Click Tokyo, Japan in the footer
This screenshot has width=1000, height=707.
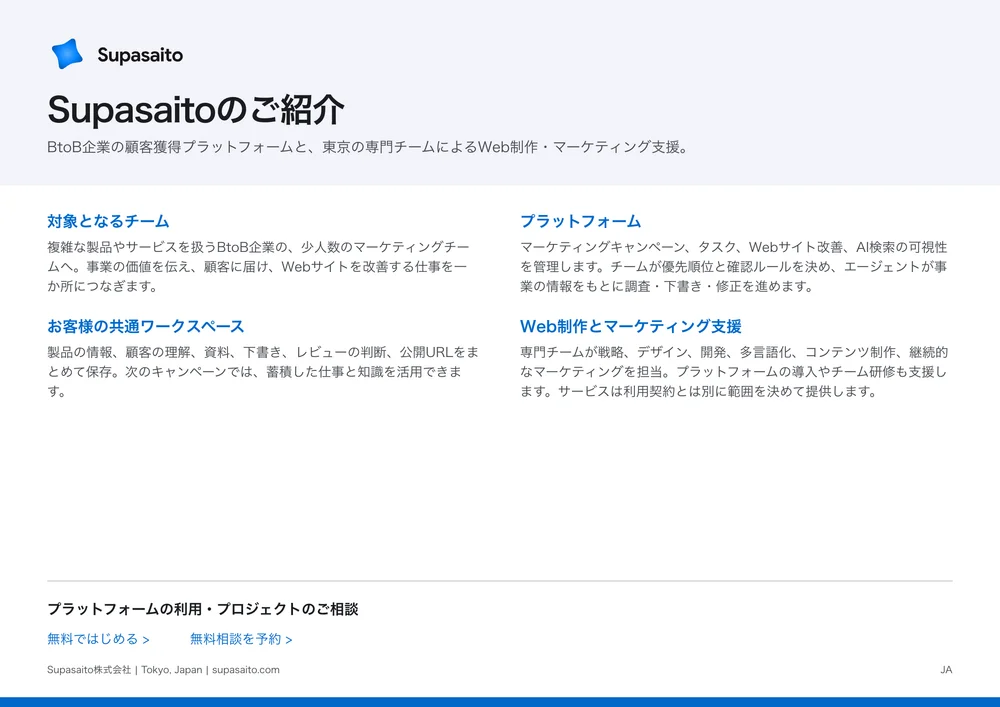click(172, 670)
